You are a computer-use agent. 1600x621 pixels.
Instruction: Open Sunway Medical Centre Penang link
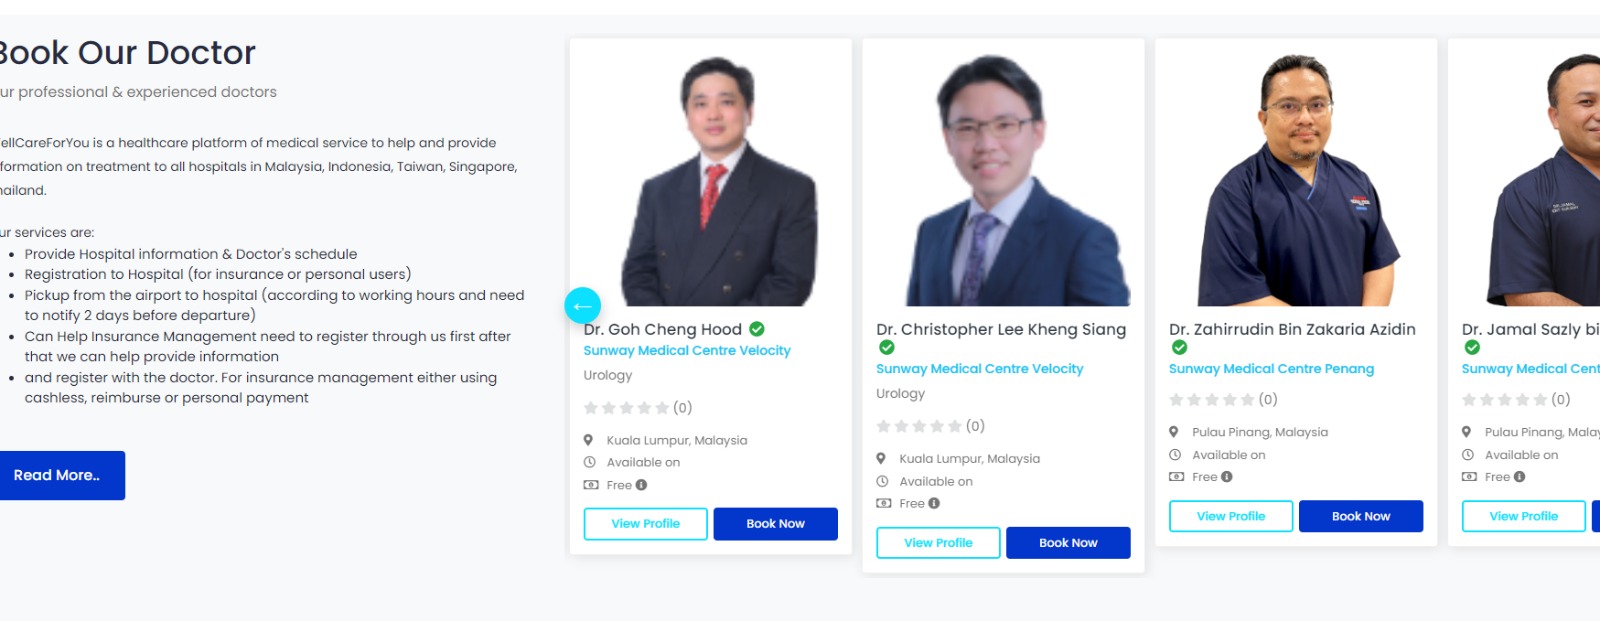coord(1271,369)
